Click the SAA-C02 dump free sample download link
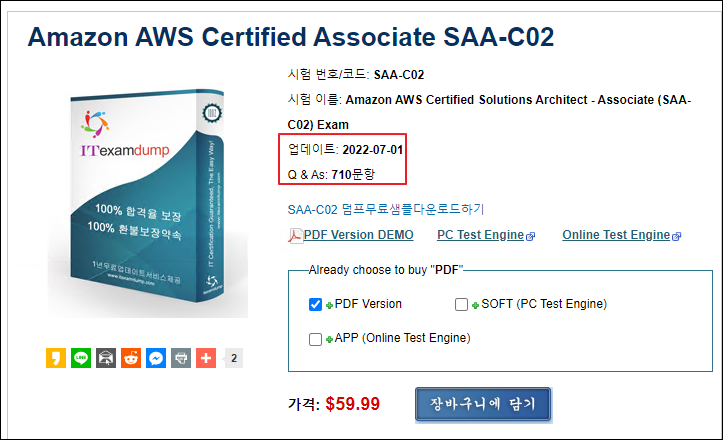Image resolution: width=723 pixels, height=440 pixels. coord(386,209)
